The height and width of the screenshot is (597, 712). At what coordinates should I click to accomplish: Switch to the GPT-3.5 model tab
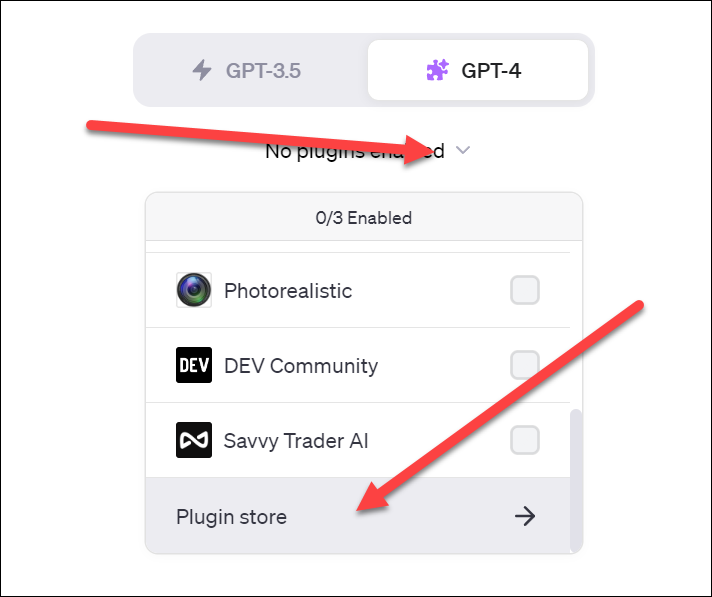point(251,70)
